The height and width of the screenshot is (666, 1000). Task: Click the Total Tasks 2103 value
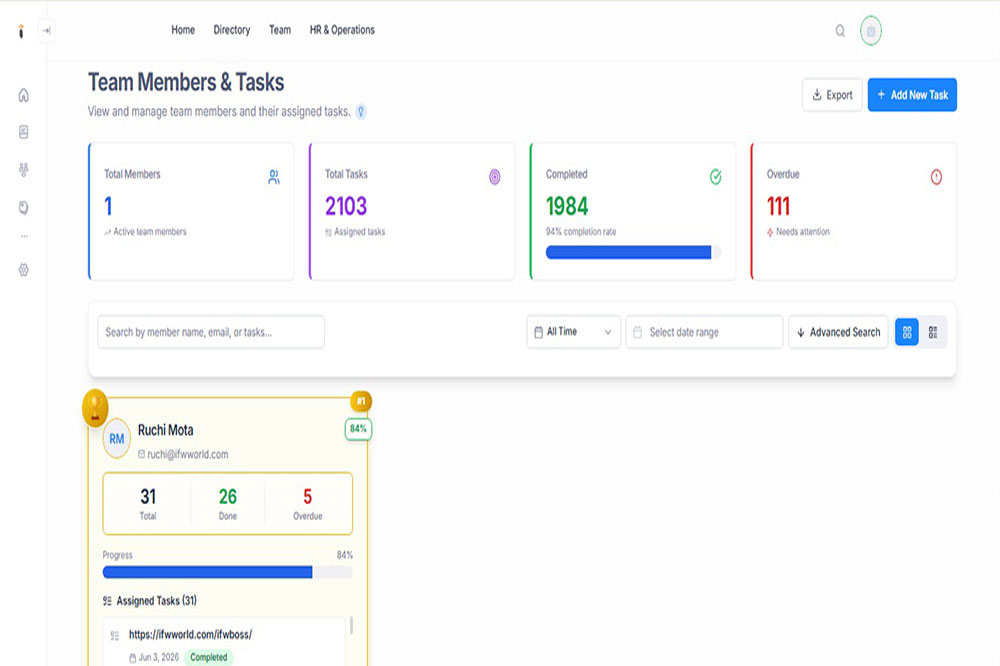(346, 206)
